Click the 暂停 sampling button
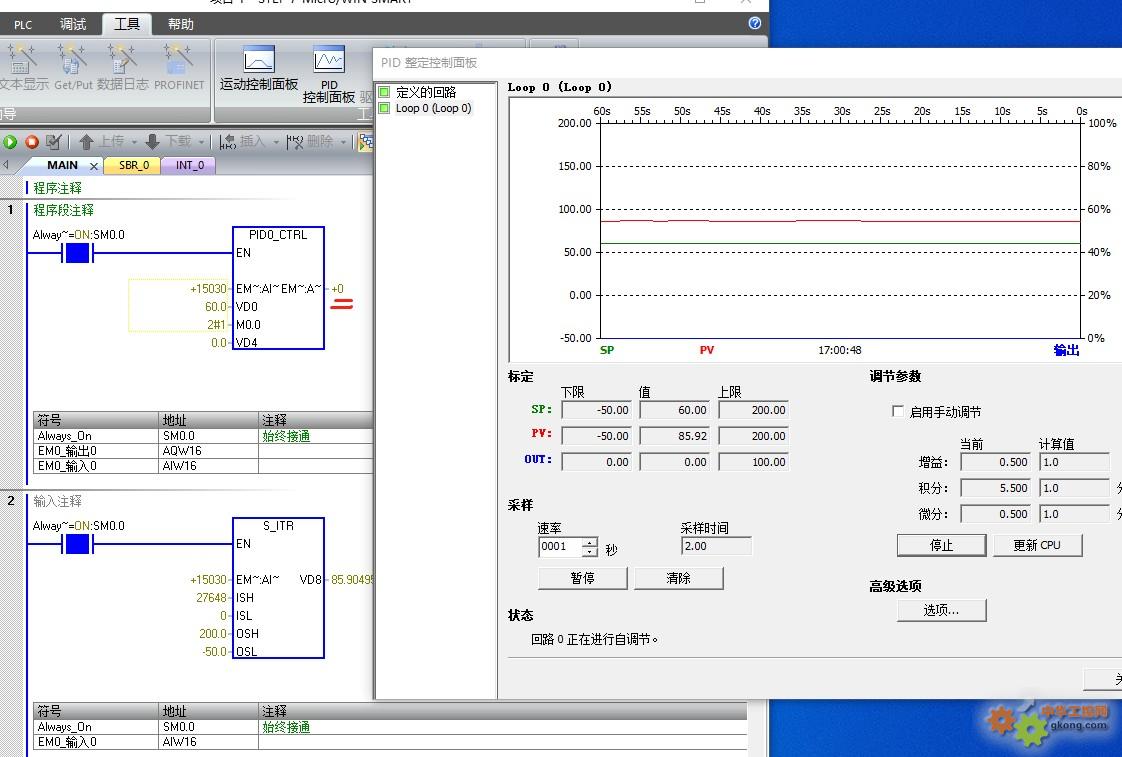 click(582, 578)
